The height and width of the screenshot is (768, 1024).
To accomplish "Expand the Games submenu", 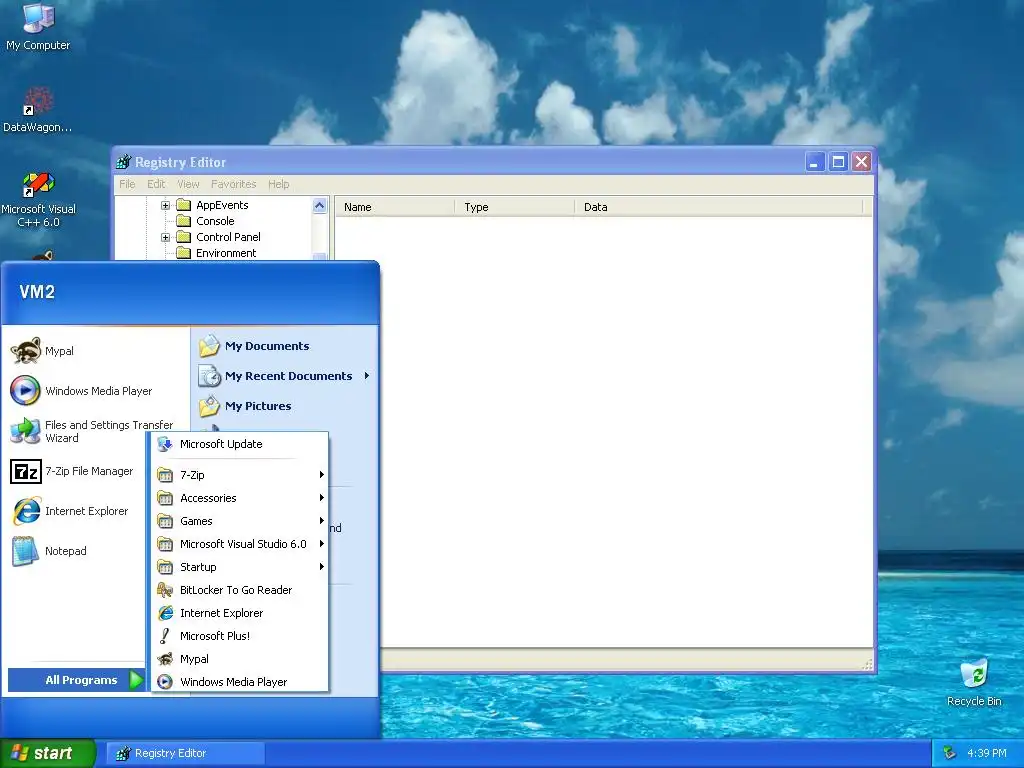I will pos(240,520).
